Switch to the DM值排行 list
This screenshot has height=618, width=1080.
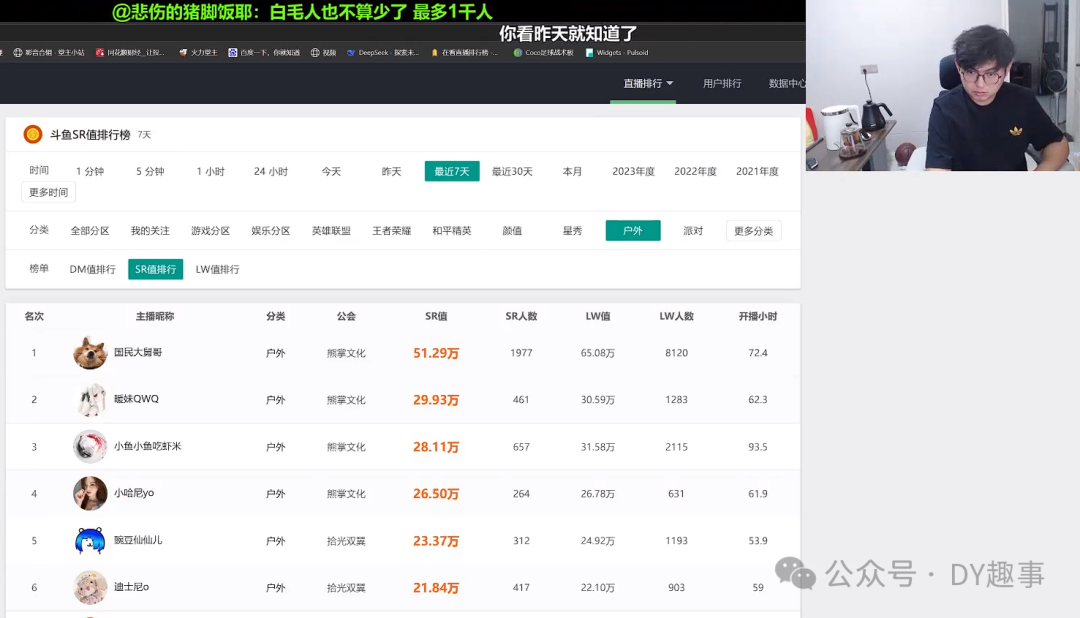point(92,269)
